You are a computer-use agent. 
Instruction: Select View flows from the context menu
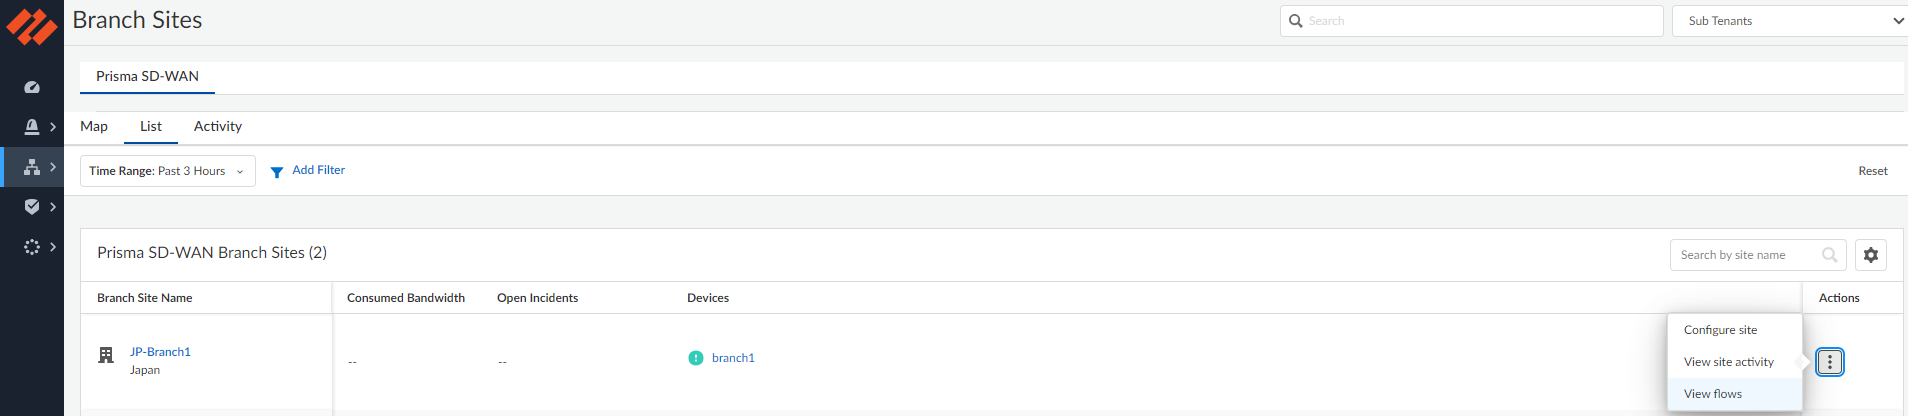coord(1712,394)
